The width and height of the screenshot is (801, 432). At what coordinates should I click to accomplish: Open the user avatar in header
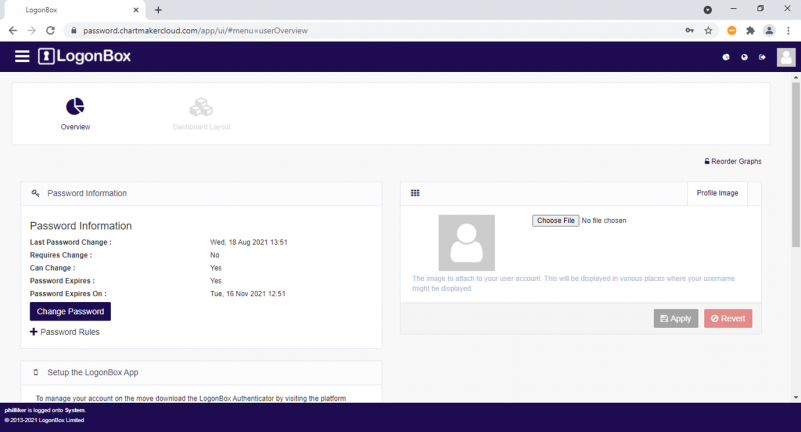786,57
